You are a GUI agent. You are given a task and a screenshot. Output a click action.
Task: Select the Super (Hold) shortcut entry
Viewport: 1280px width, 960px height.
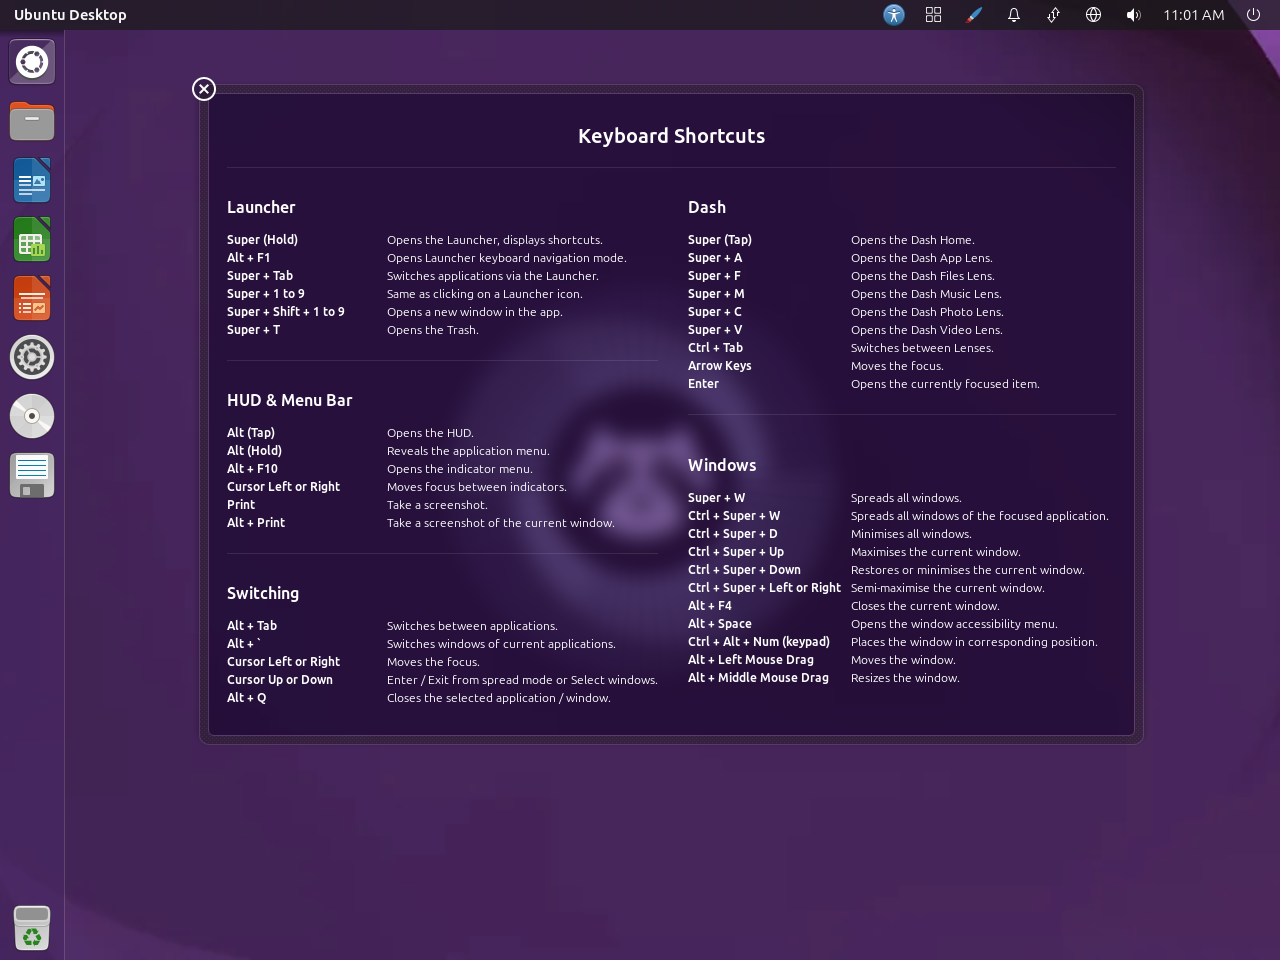click(262, 240)
